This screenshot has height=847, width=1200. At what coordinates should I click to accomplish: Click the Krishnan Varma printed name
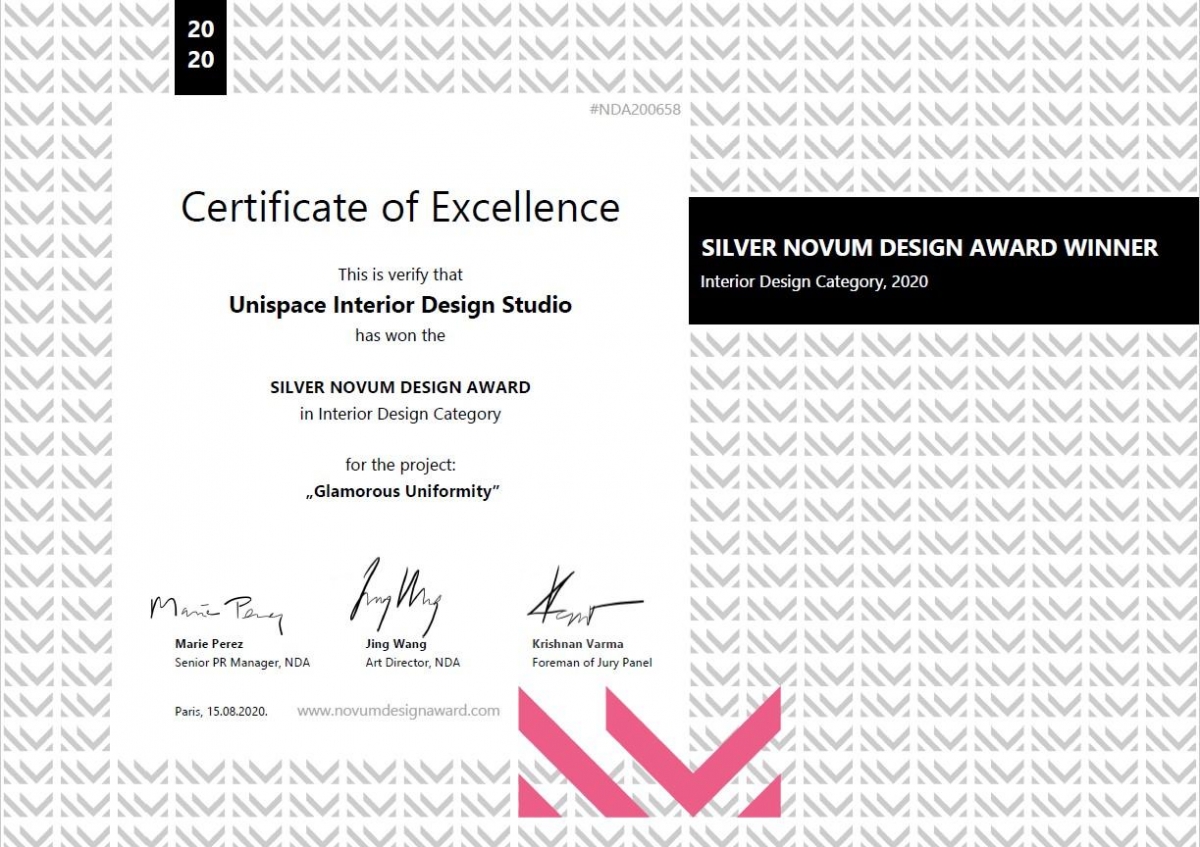click(x=578, y=644)
